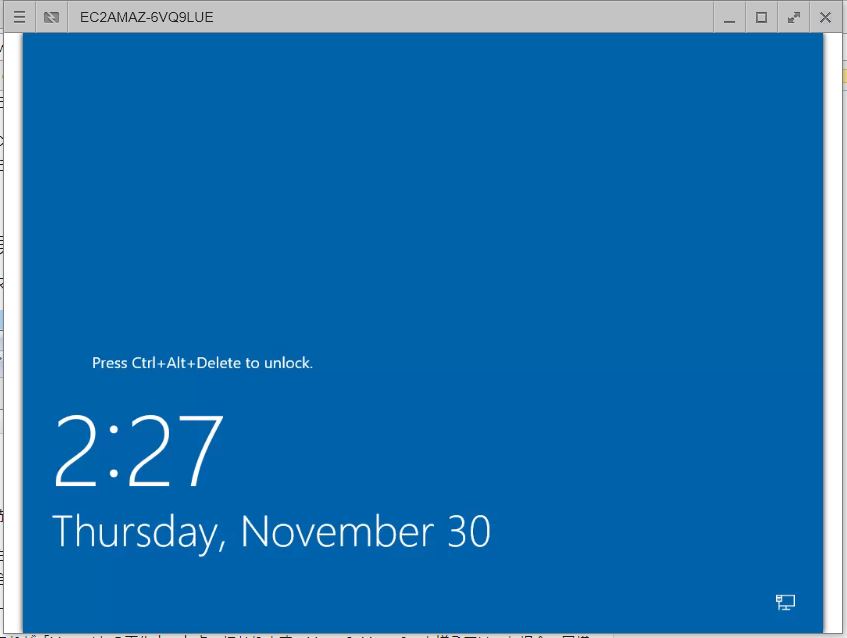Click 'Press Ctrl+Alt+Delete to unlock.' text

[x=202, y=362]
